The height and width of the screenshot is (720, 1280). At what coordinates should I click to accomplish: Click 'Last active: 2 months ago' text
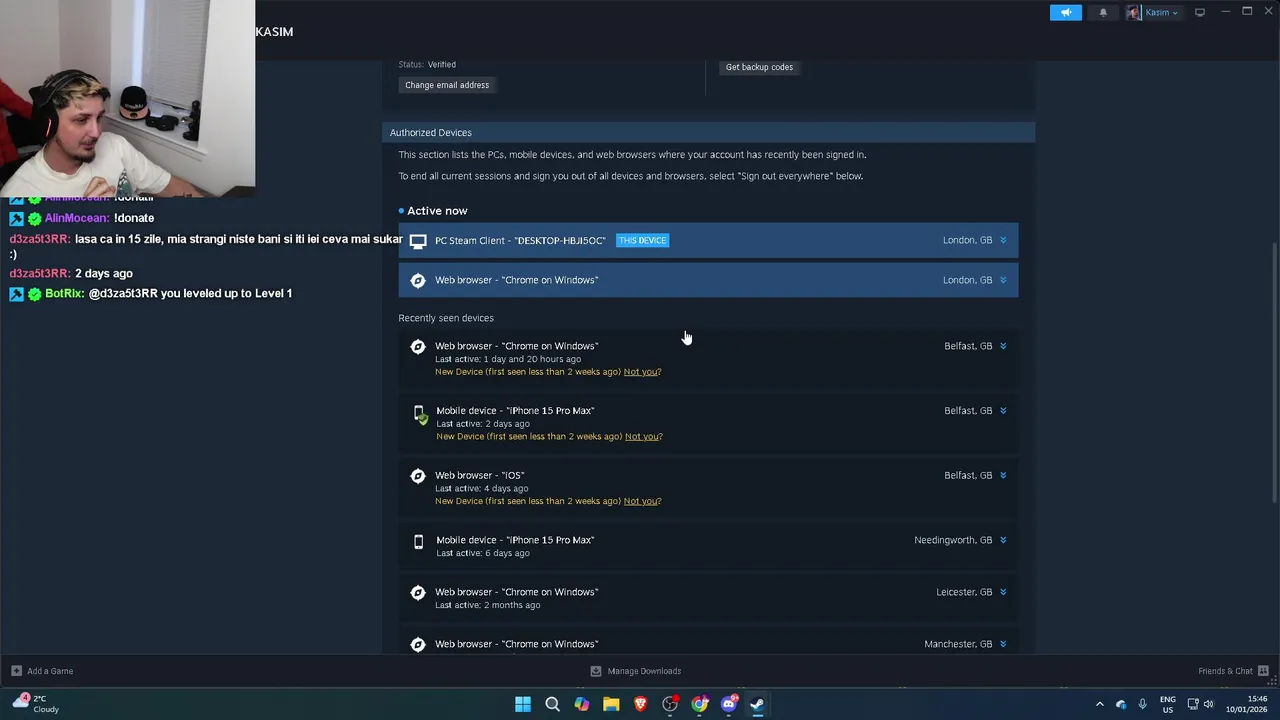487,605
